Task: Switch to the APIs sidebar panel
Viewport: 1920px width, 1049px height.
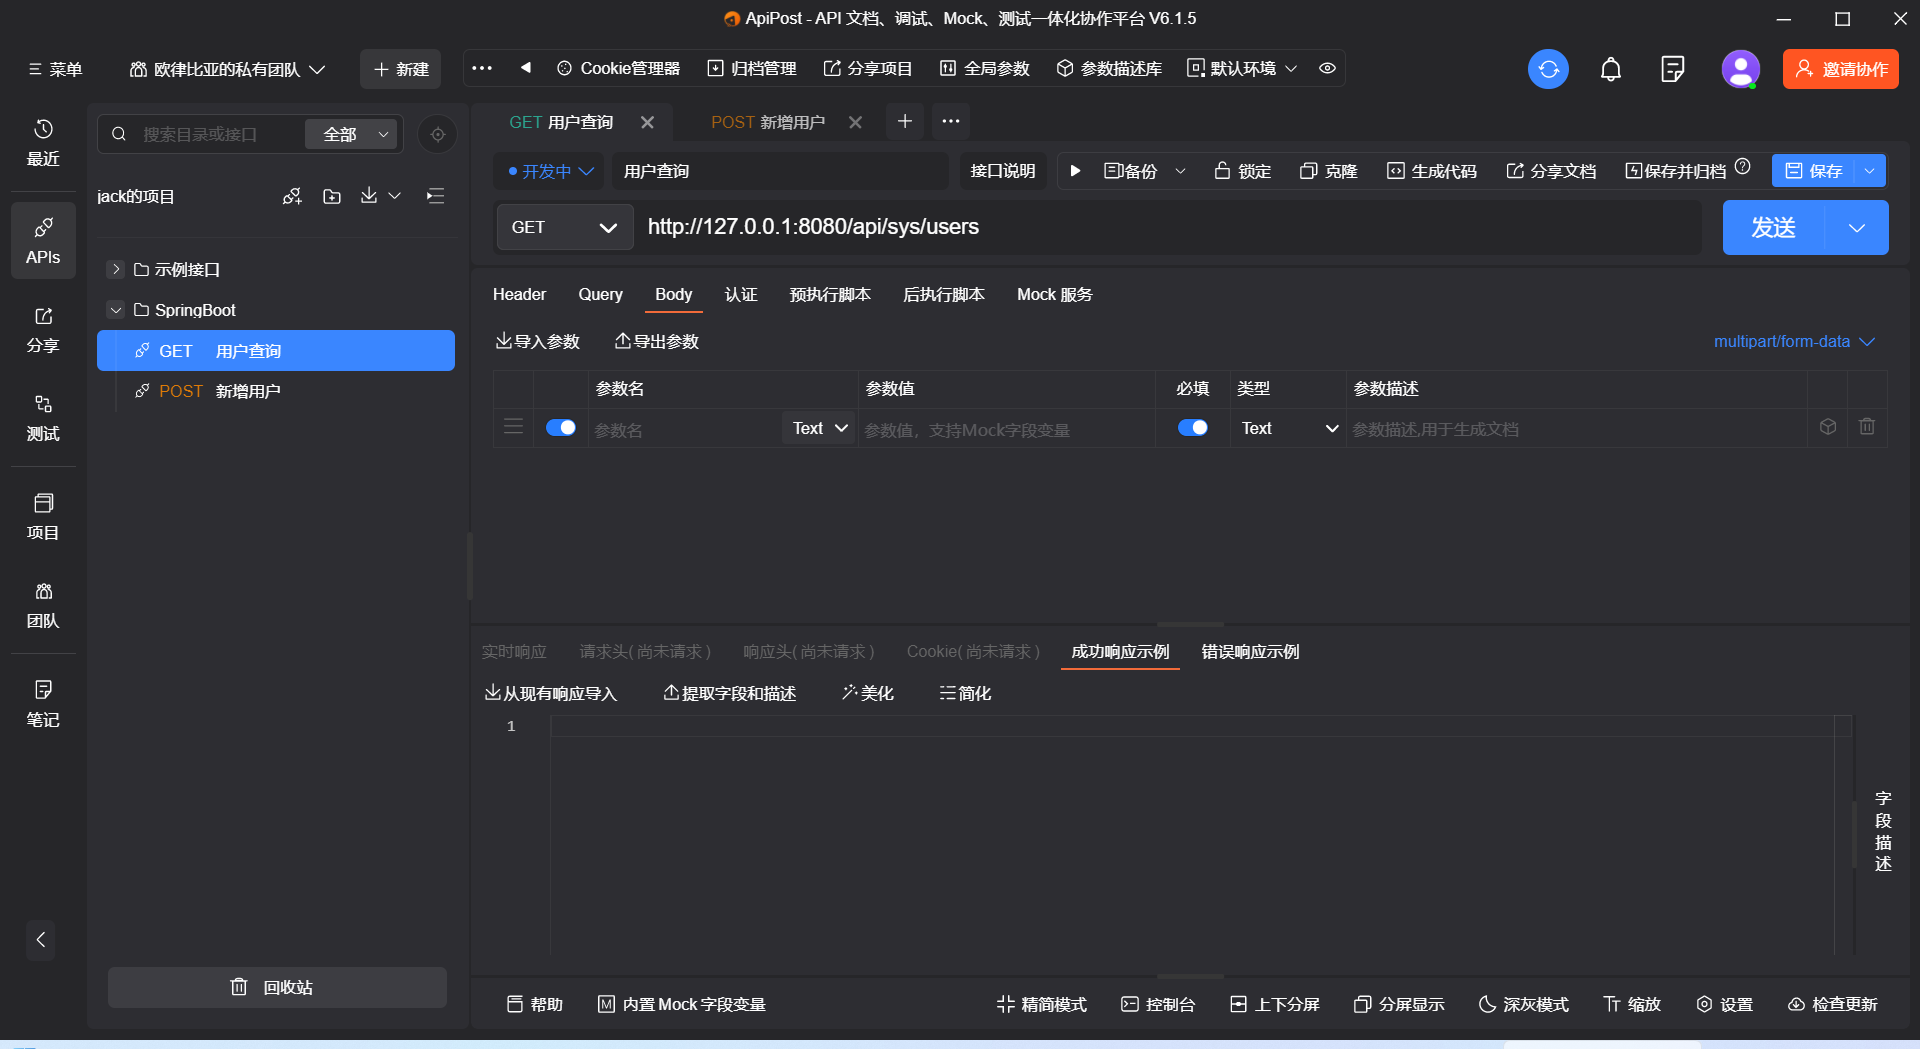Action: click(x=43, y=241)
